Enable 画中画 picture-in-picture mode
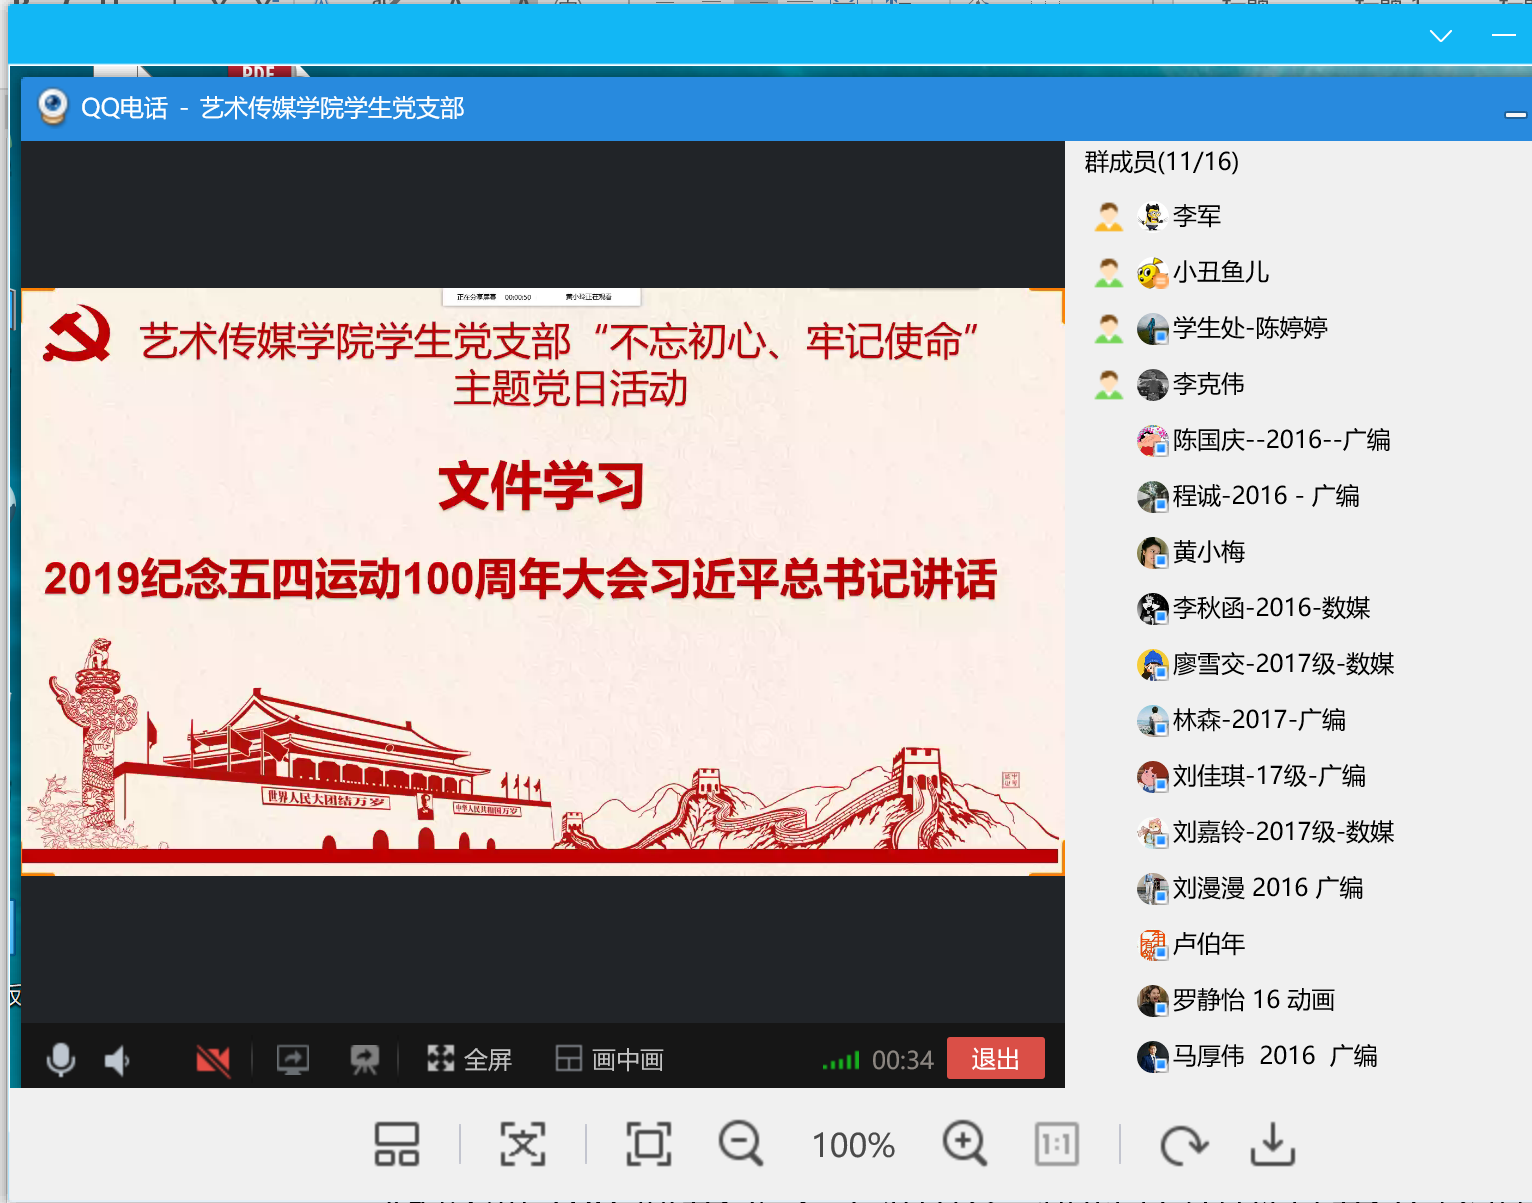1532x1203 pixels. click(610, 1059)
